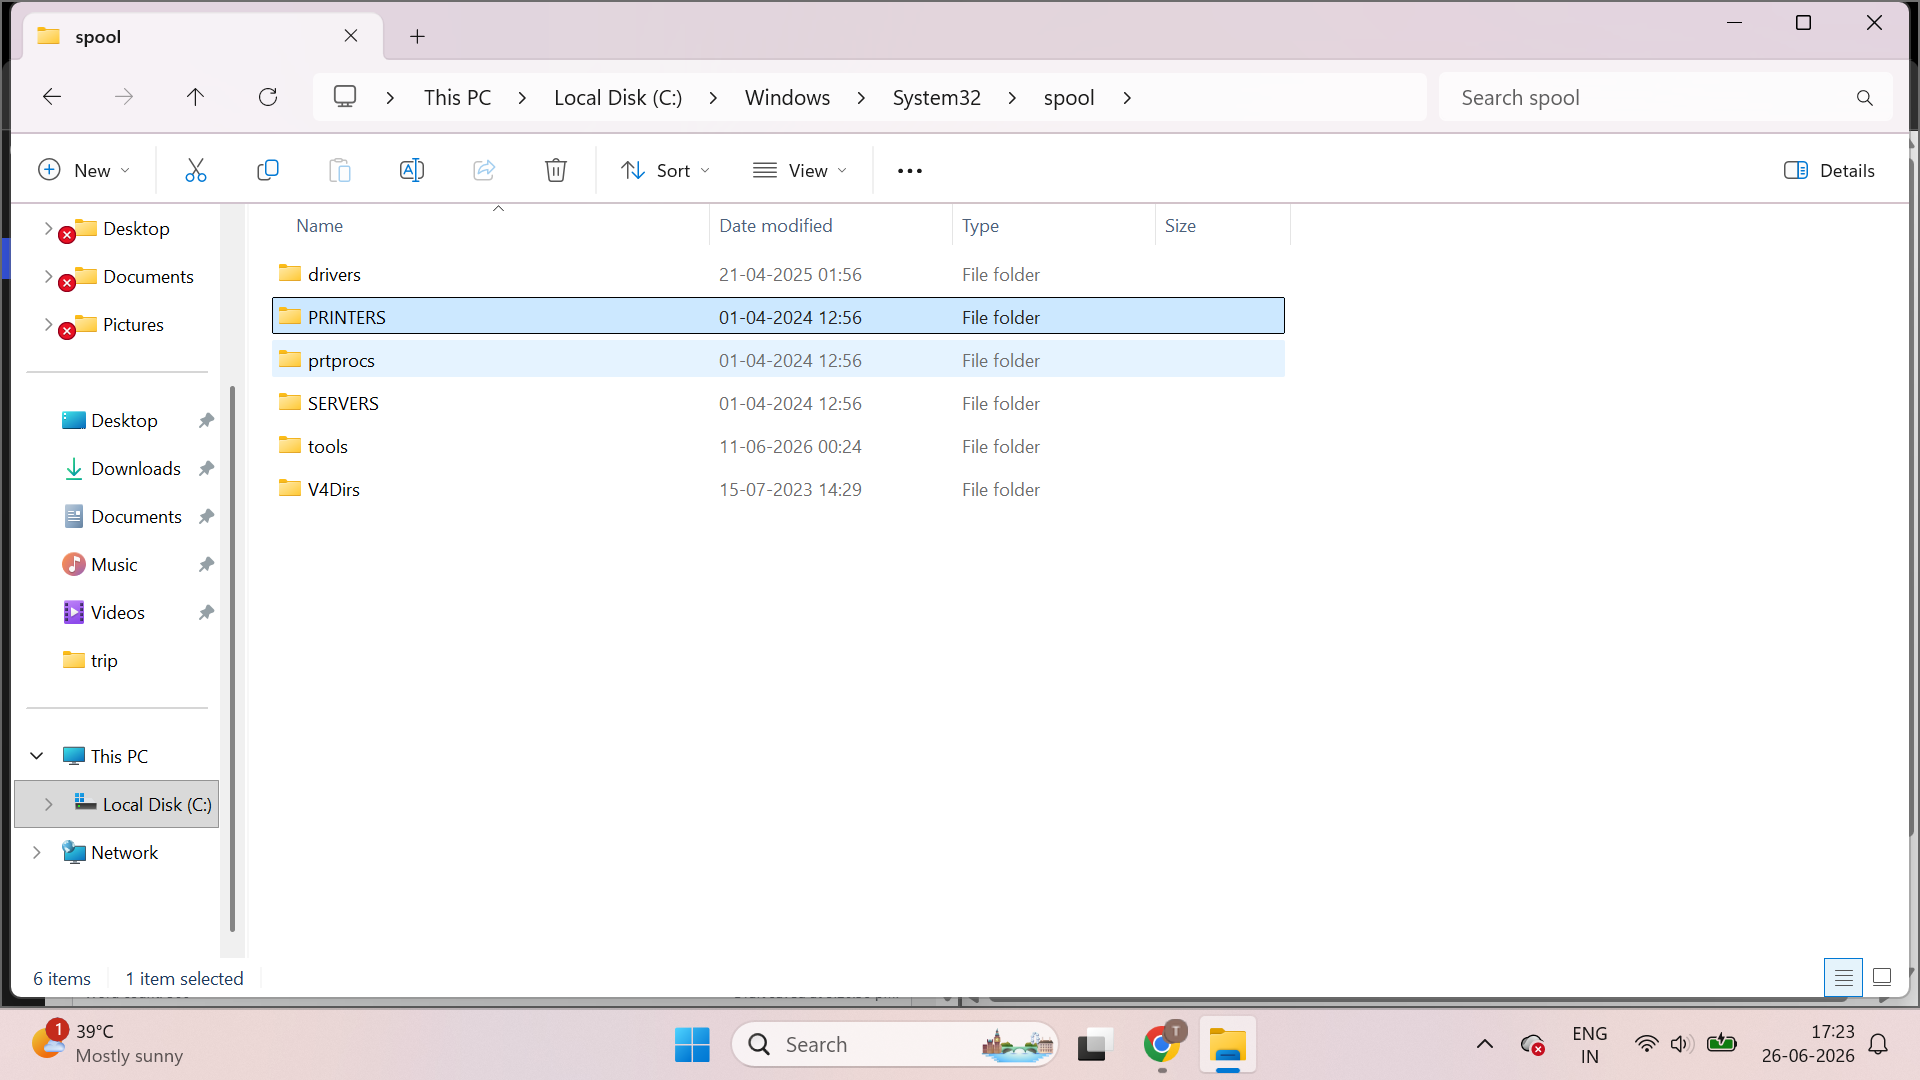Switch to large thumbnails view icon
Viewport: 1920px width, 1080px height.
pos(1882,978)
